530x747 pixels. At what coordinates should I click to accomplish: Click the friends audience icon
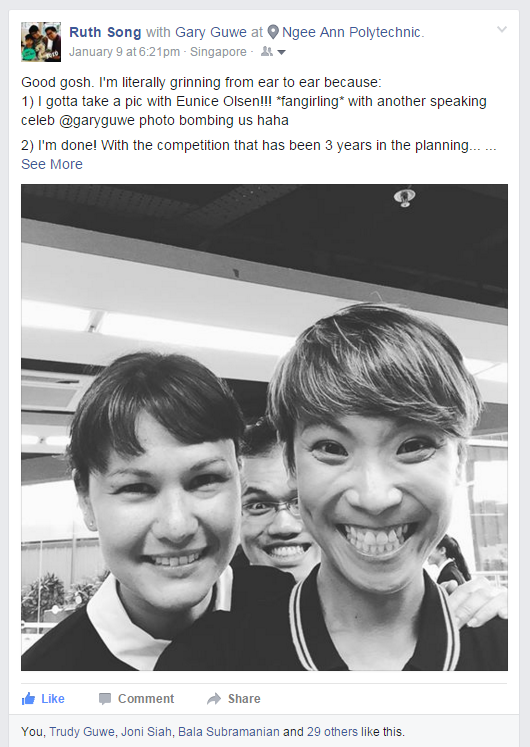[267, 51]
